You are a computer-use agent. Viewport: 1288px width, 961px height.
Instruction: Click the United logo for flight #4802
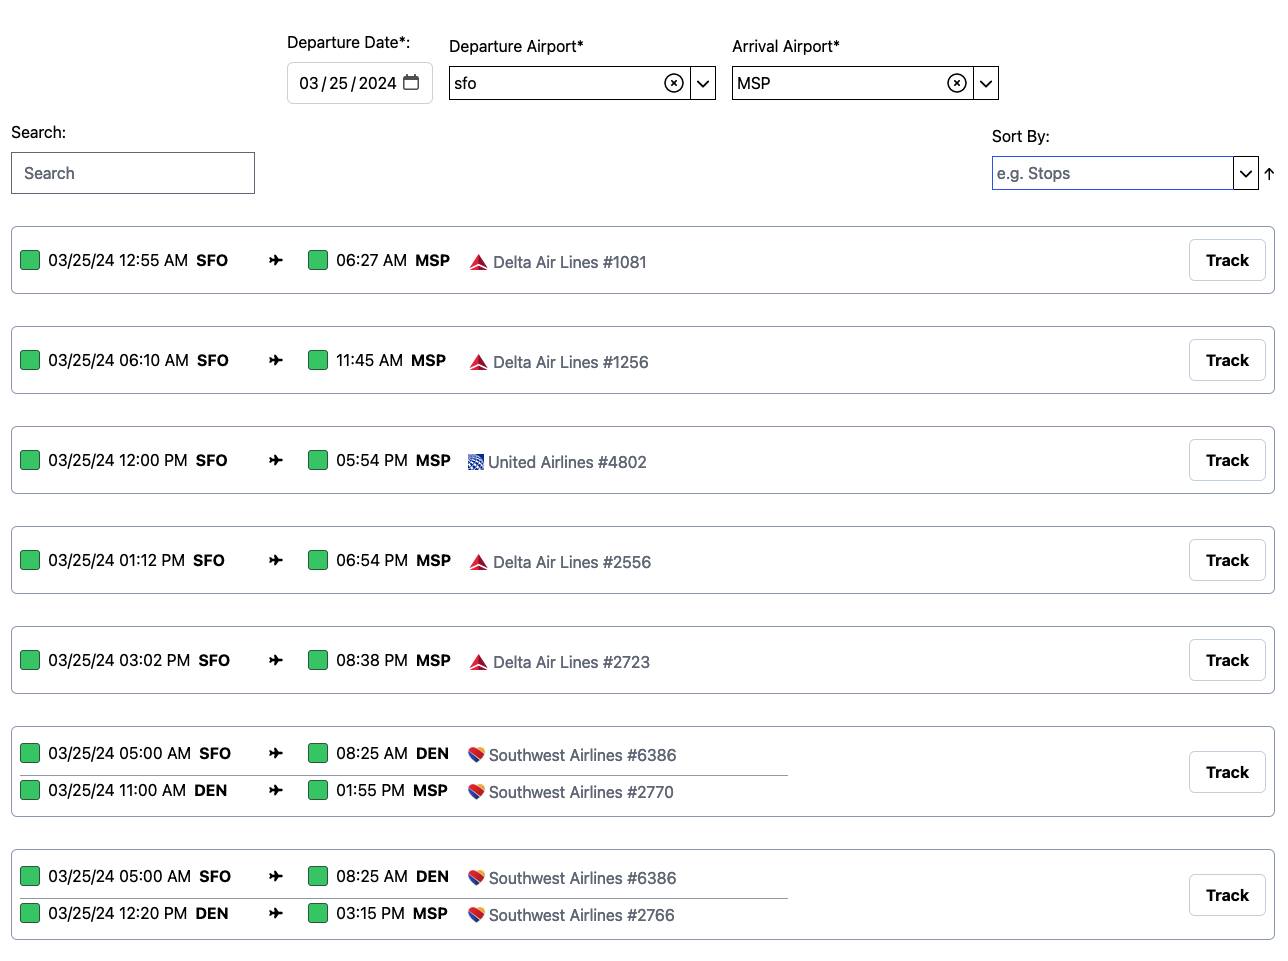click(476, 462)
